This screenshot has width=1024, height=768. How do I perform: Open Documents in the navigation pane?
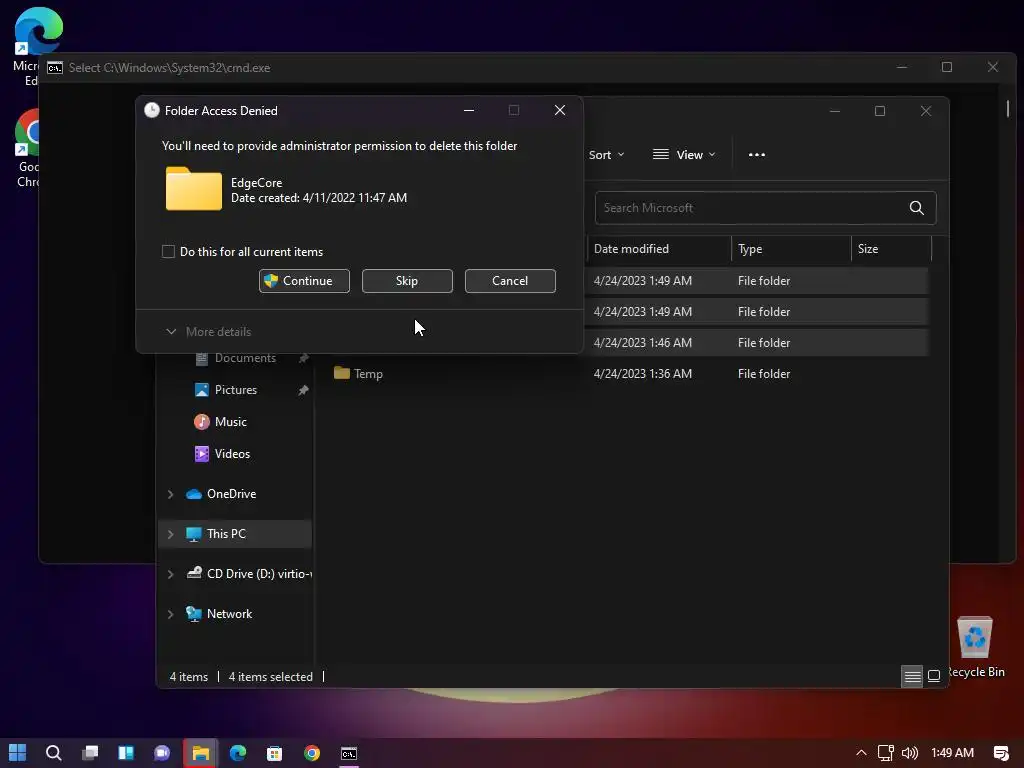(245, 358)
